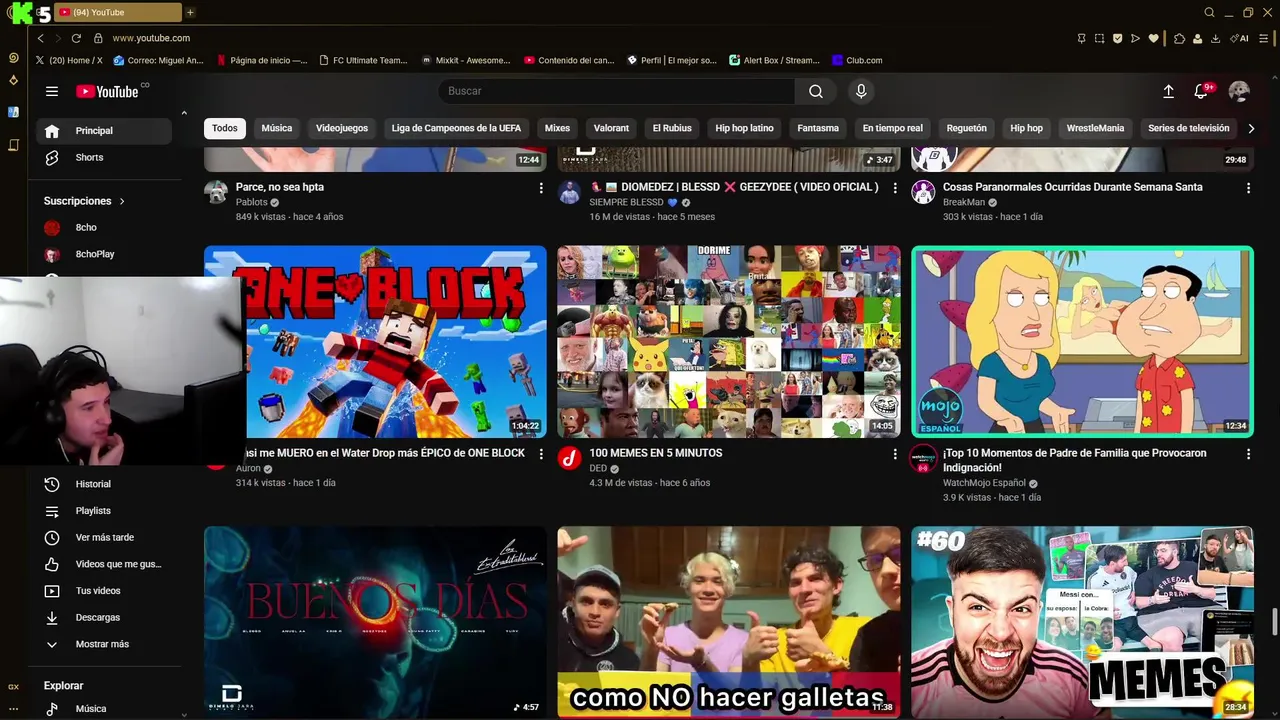
Task: Open the browser AI assistant icon
Action: point(1241,38)
